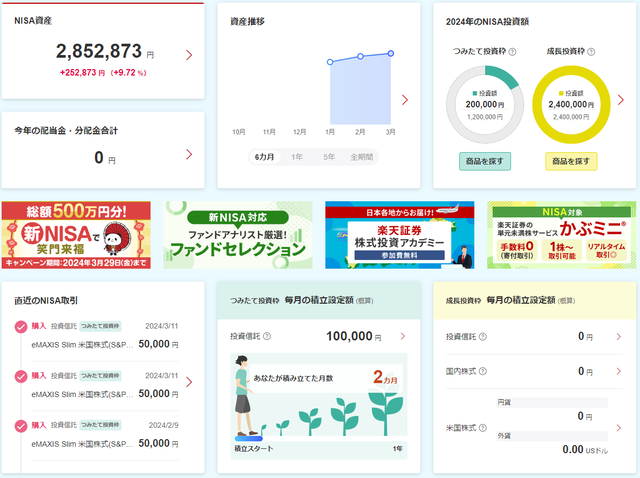
Task: Click help icon beside 国内株式
Action: (x=482, y=371)
